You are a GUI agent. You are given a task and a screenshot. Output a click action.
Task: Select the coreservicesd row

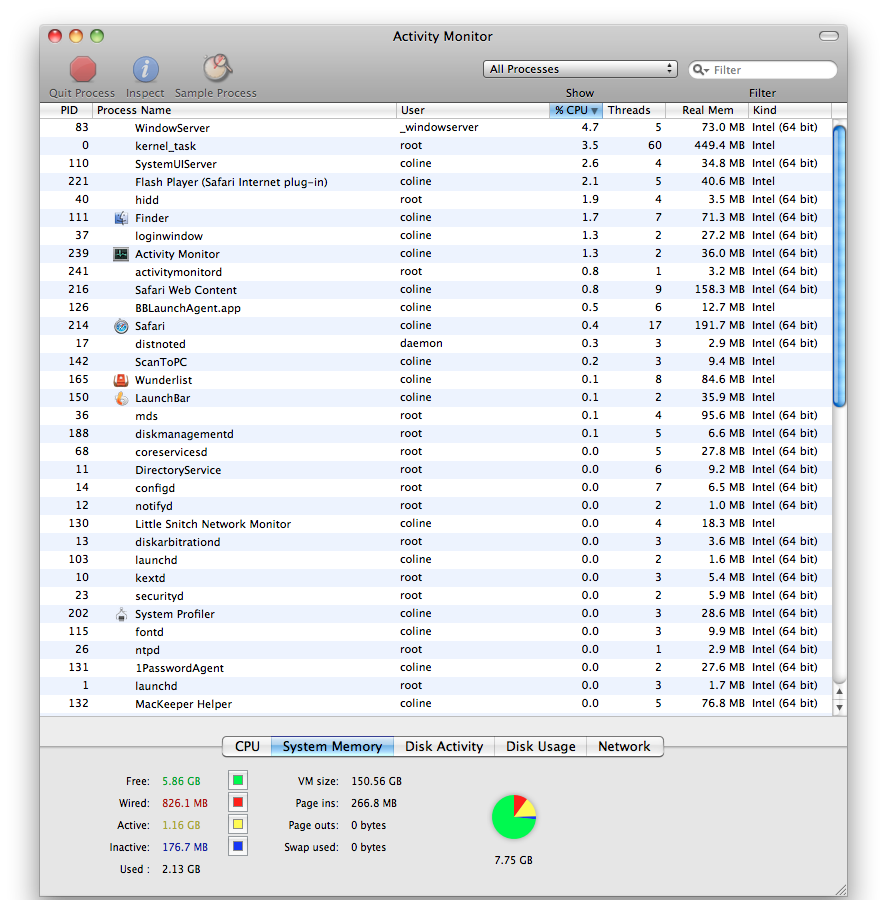pos(436,452)
